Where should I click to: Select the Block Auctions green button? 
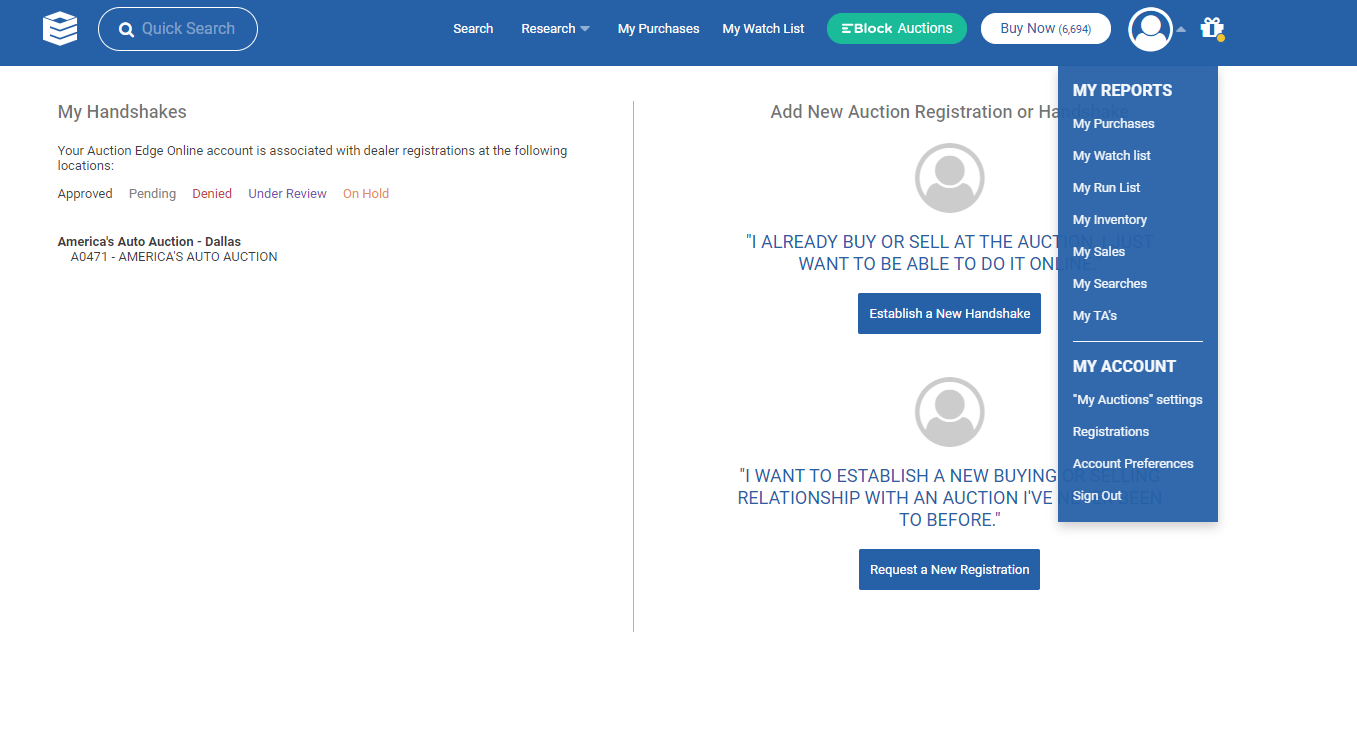(896, 28)
